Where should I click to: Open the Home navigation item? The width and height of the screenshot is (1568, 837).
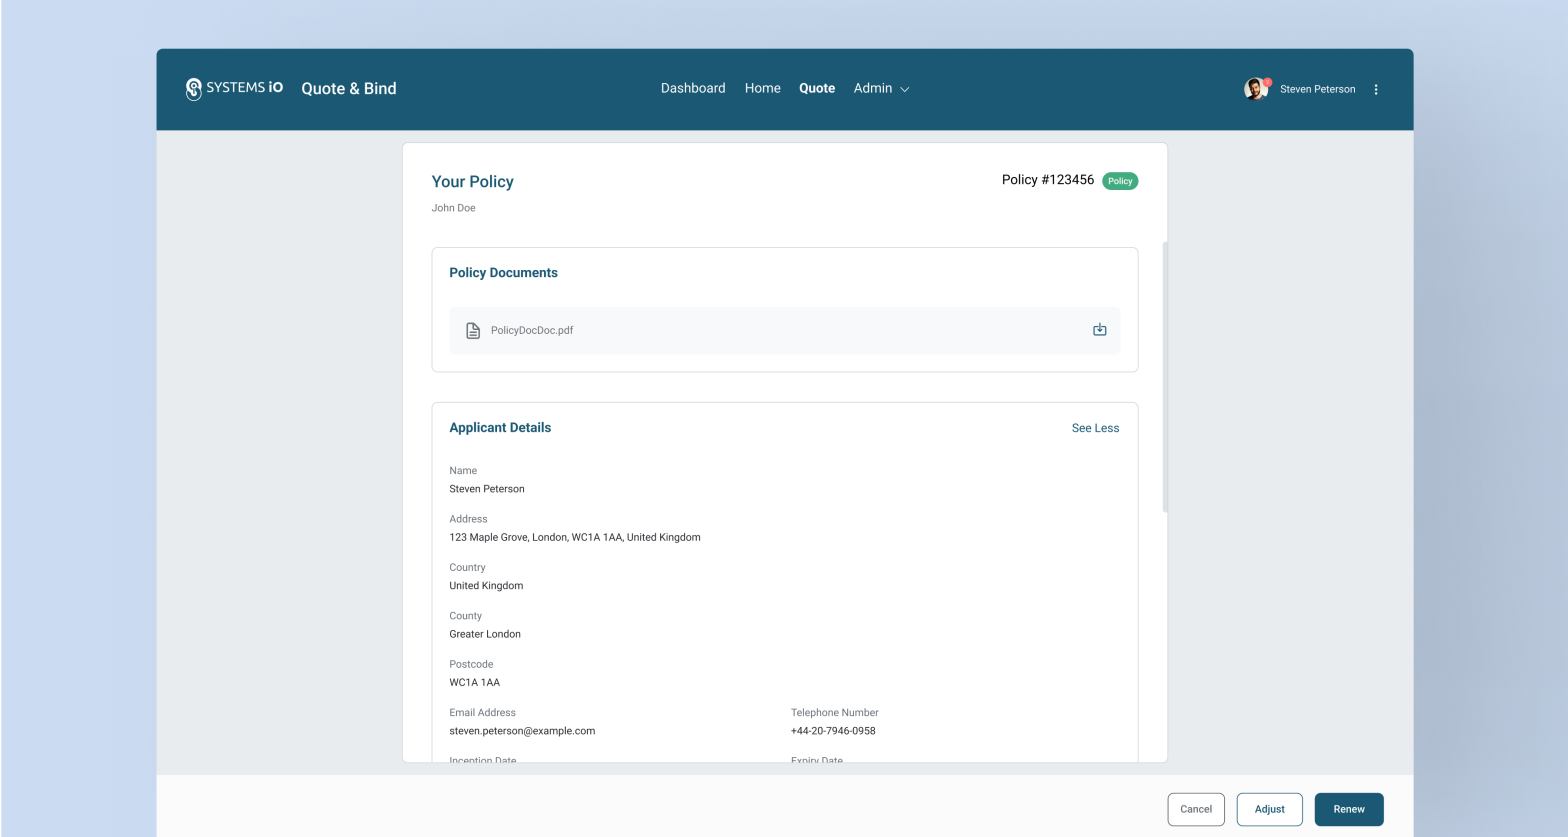[x=762, y=88]
